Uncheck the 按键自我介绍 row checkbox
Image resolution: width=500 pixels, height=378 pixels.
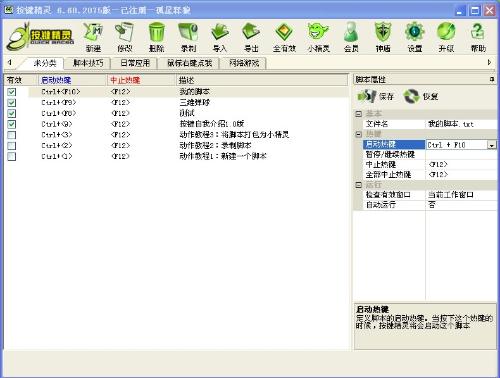[x=12, y=124]
